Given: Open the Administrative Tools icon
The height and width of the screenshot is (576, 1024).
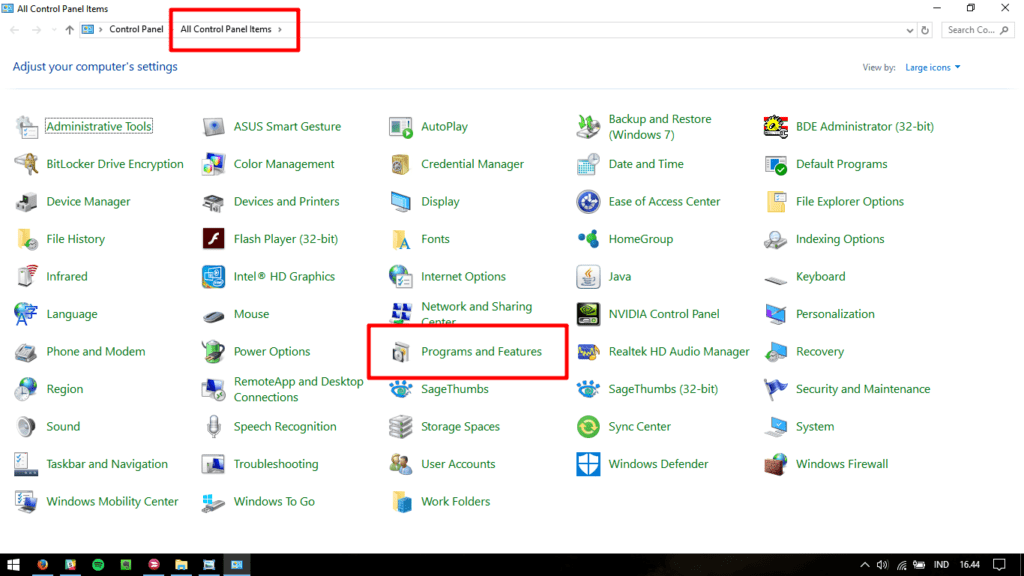Looking at the screenshot, I should tap(26, 127).
